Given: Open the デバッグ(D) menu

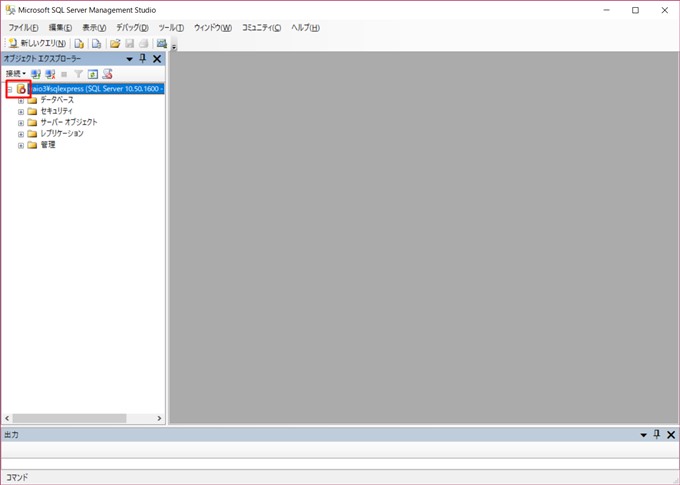Looking at the screenshot, I should click(x=132, y=28).
